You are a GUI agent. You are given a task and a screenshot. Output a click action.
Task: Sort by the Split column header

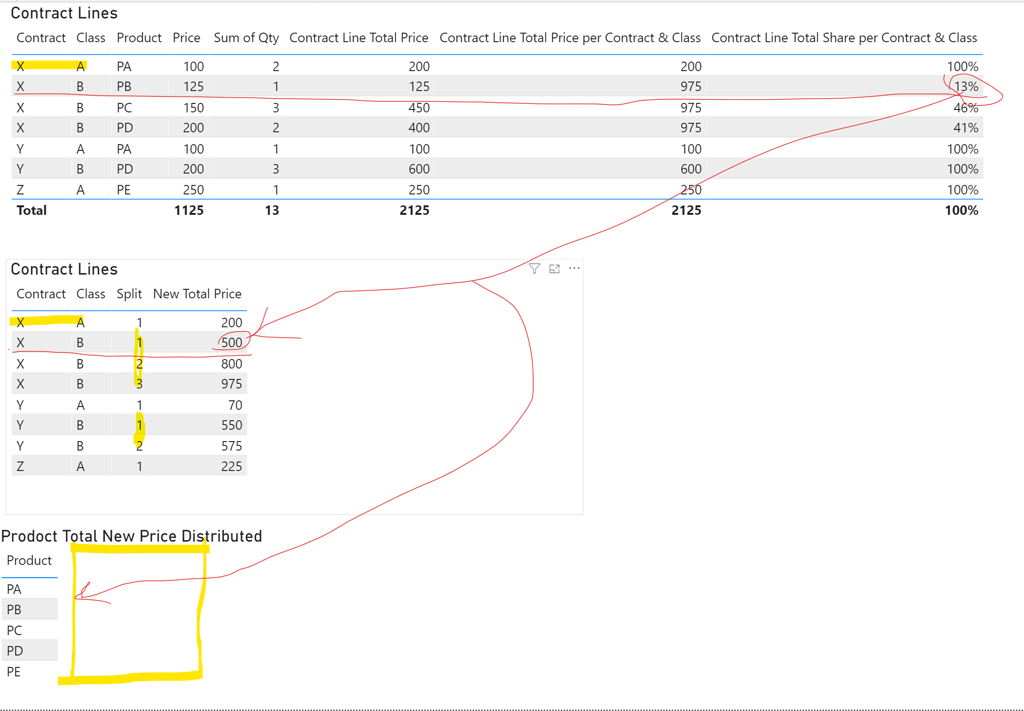[x=128, y=294]
